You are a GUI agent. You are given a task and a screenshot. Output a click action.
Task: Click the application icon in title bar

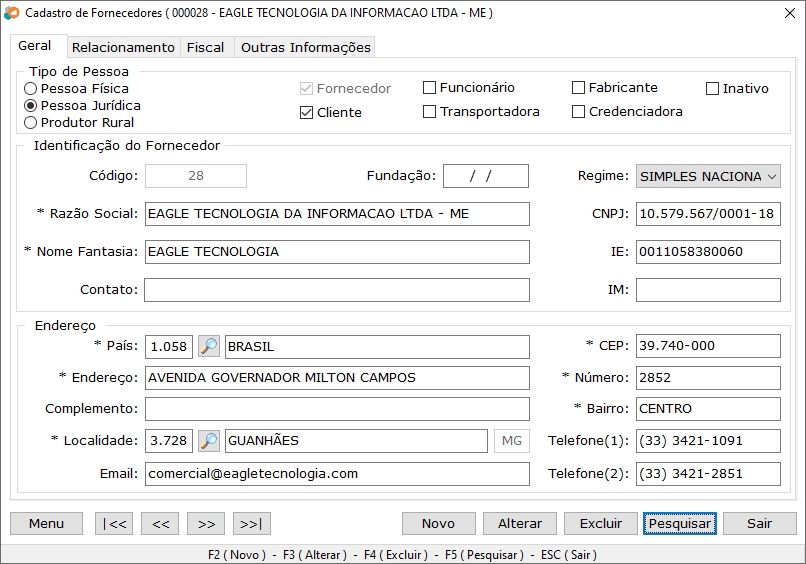click(x=12, y=13)
